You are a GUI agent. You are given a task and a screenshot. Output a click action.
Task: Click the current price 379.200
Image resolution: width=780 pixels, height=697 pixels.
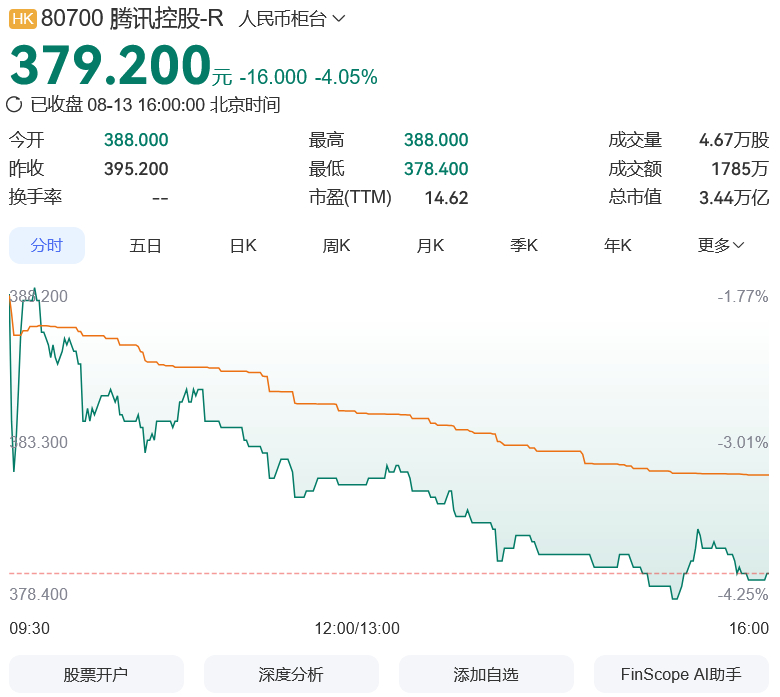click(x=110, y=65)
